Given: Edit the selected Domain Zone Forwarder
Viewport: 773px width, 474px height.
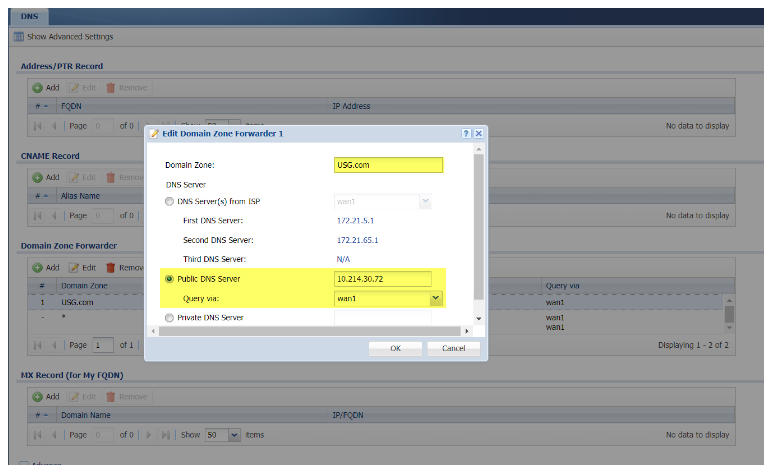Looking at the screenshot, I should coord(83,267).
